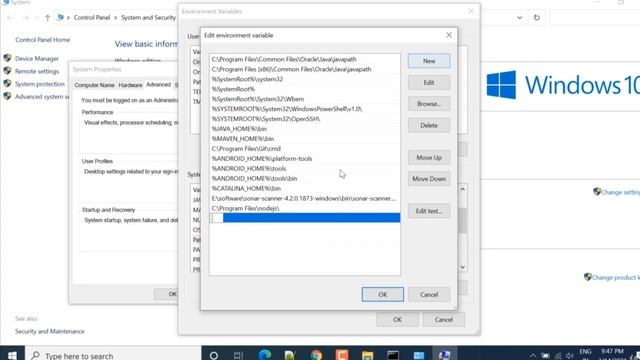
Task: Open Computer Name tab in System Properties
Action: pyautogui.click(x=94, y=85)
